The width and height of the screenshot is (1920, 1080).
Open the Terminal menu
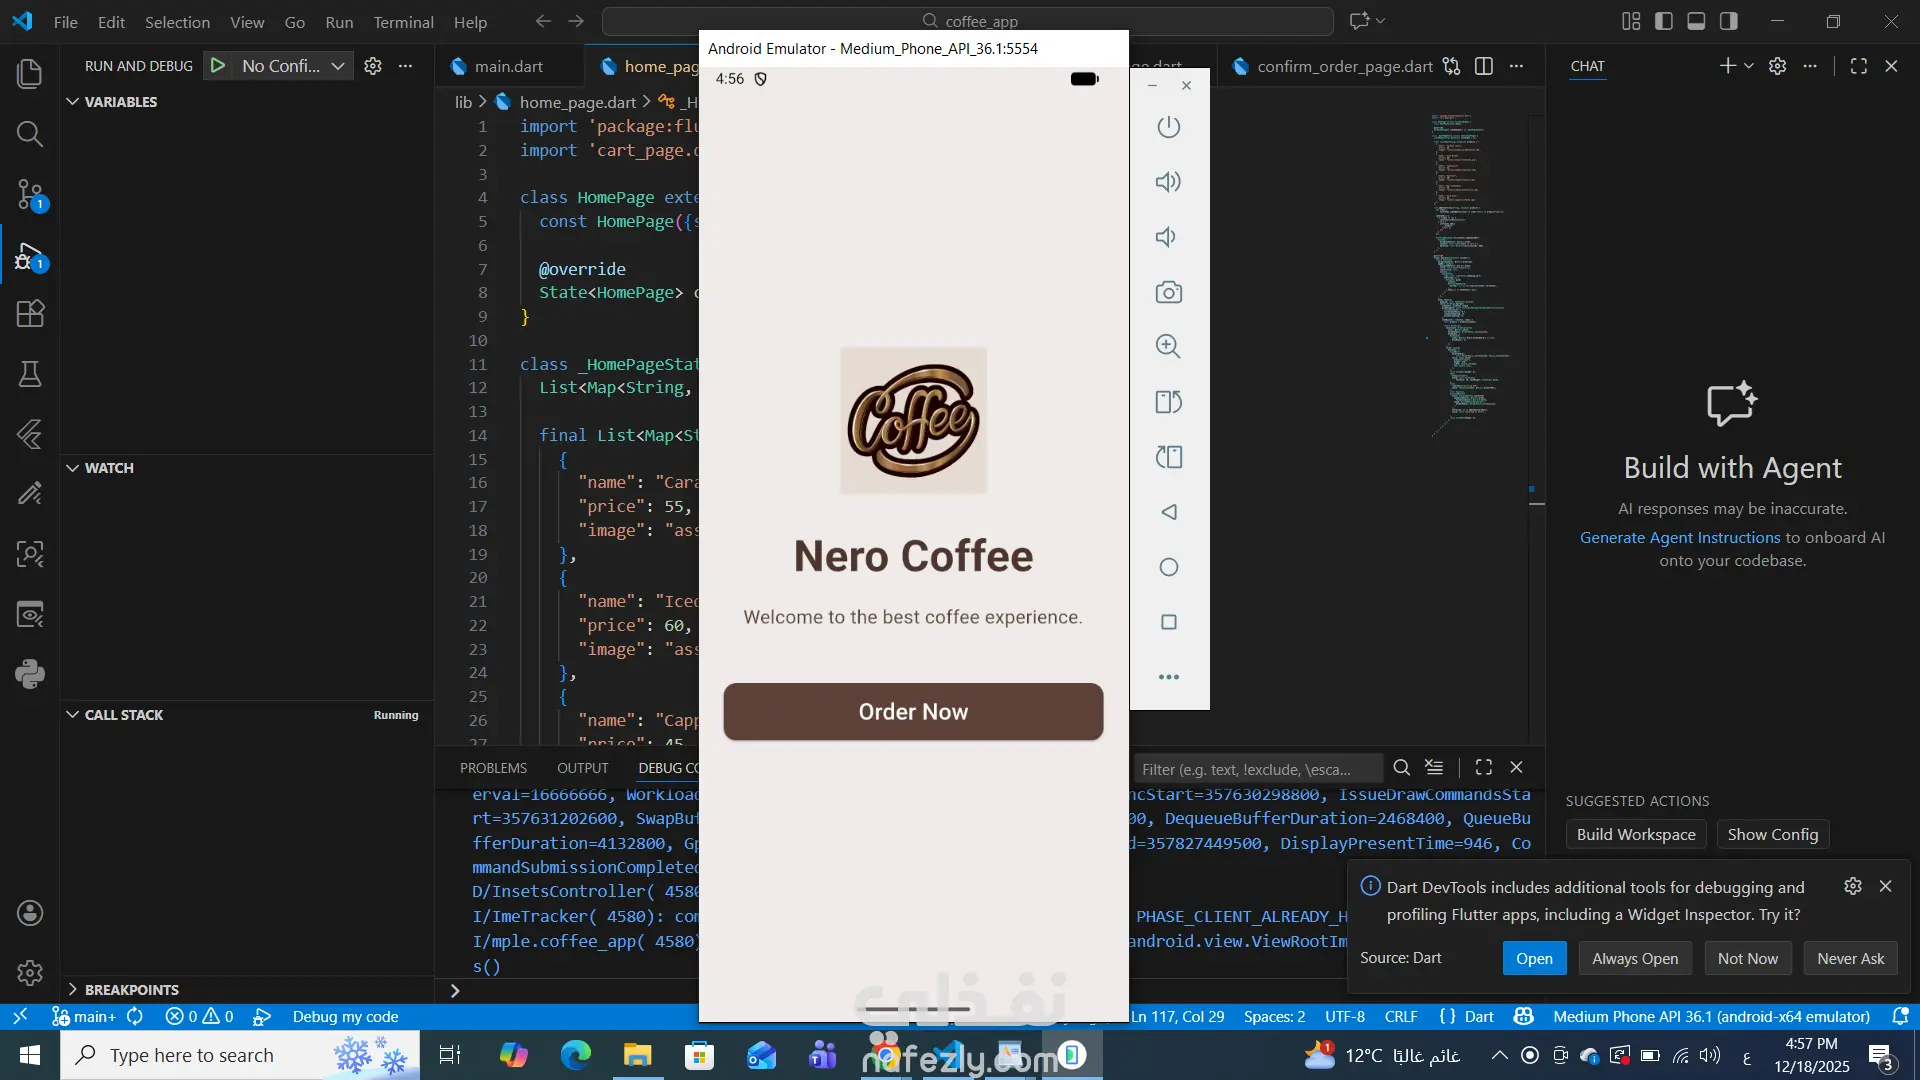(x=403, y=22)
